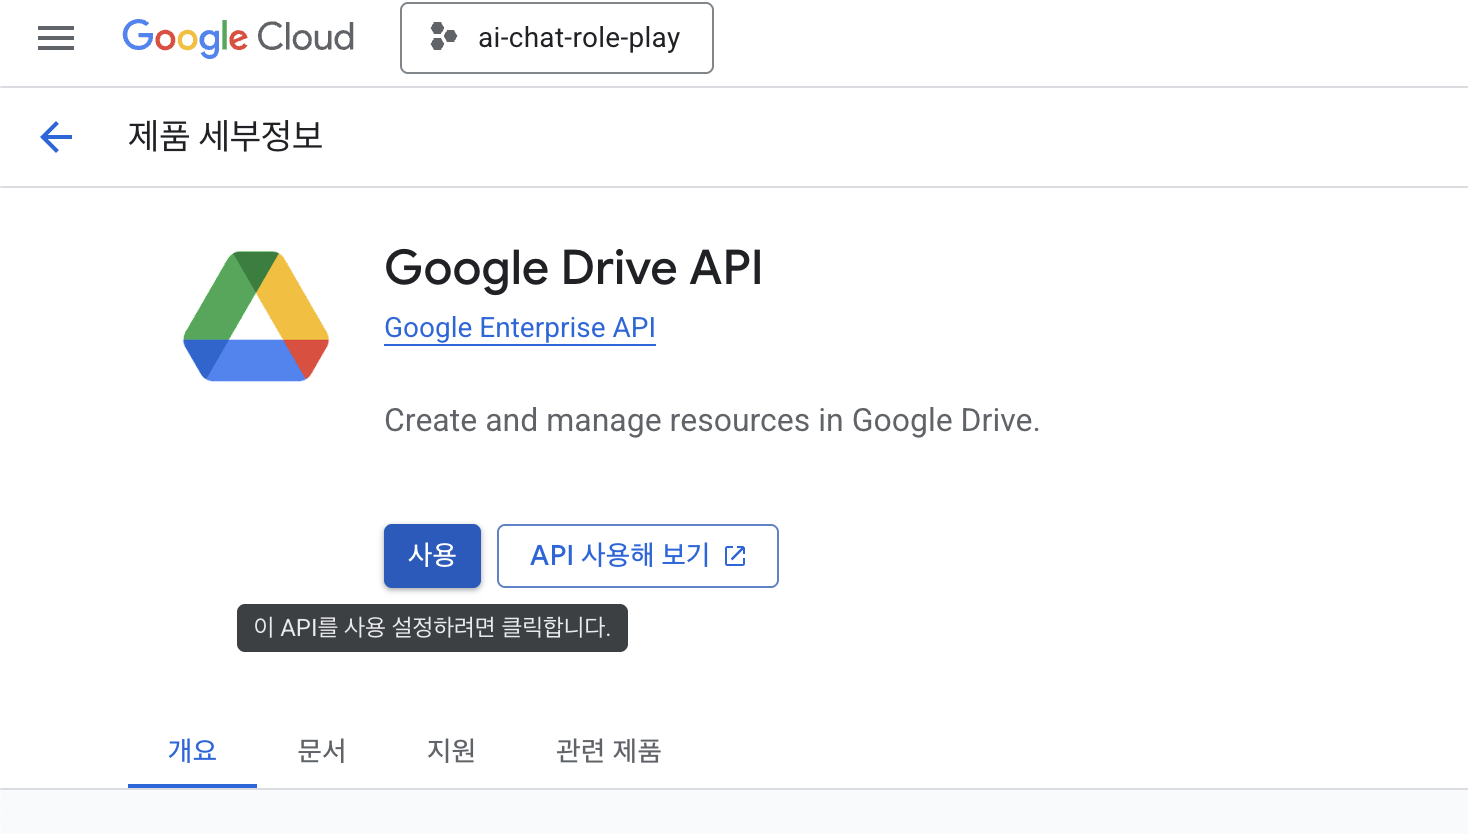The width and height of the screenshot is (1468, 834).
Task: Click the Google Drive logo image
Action: coord(256,316)
